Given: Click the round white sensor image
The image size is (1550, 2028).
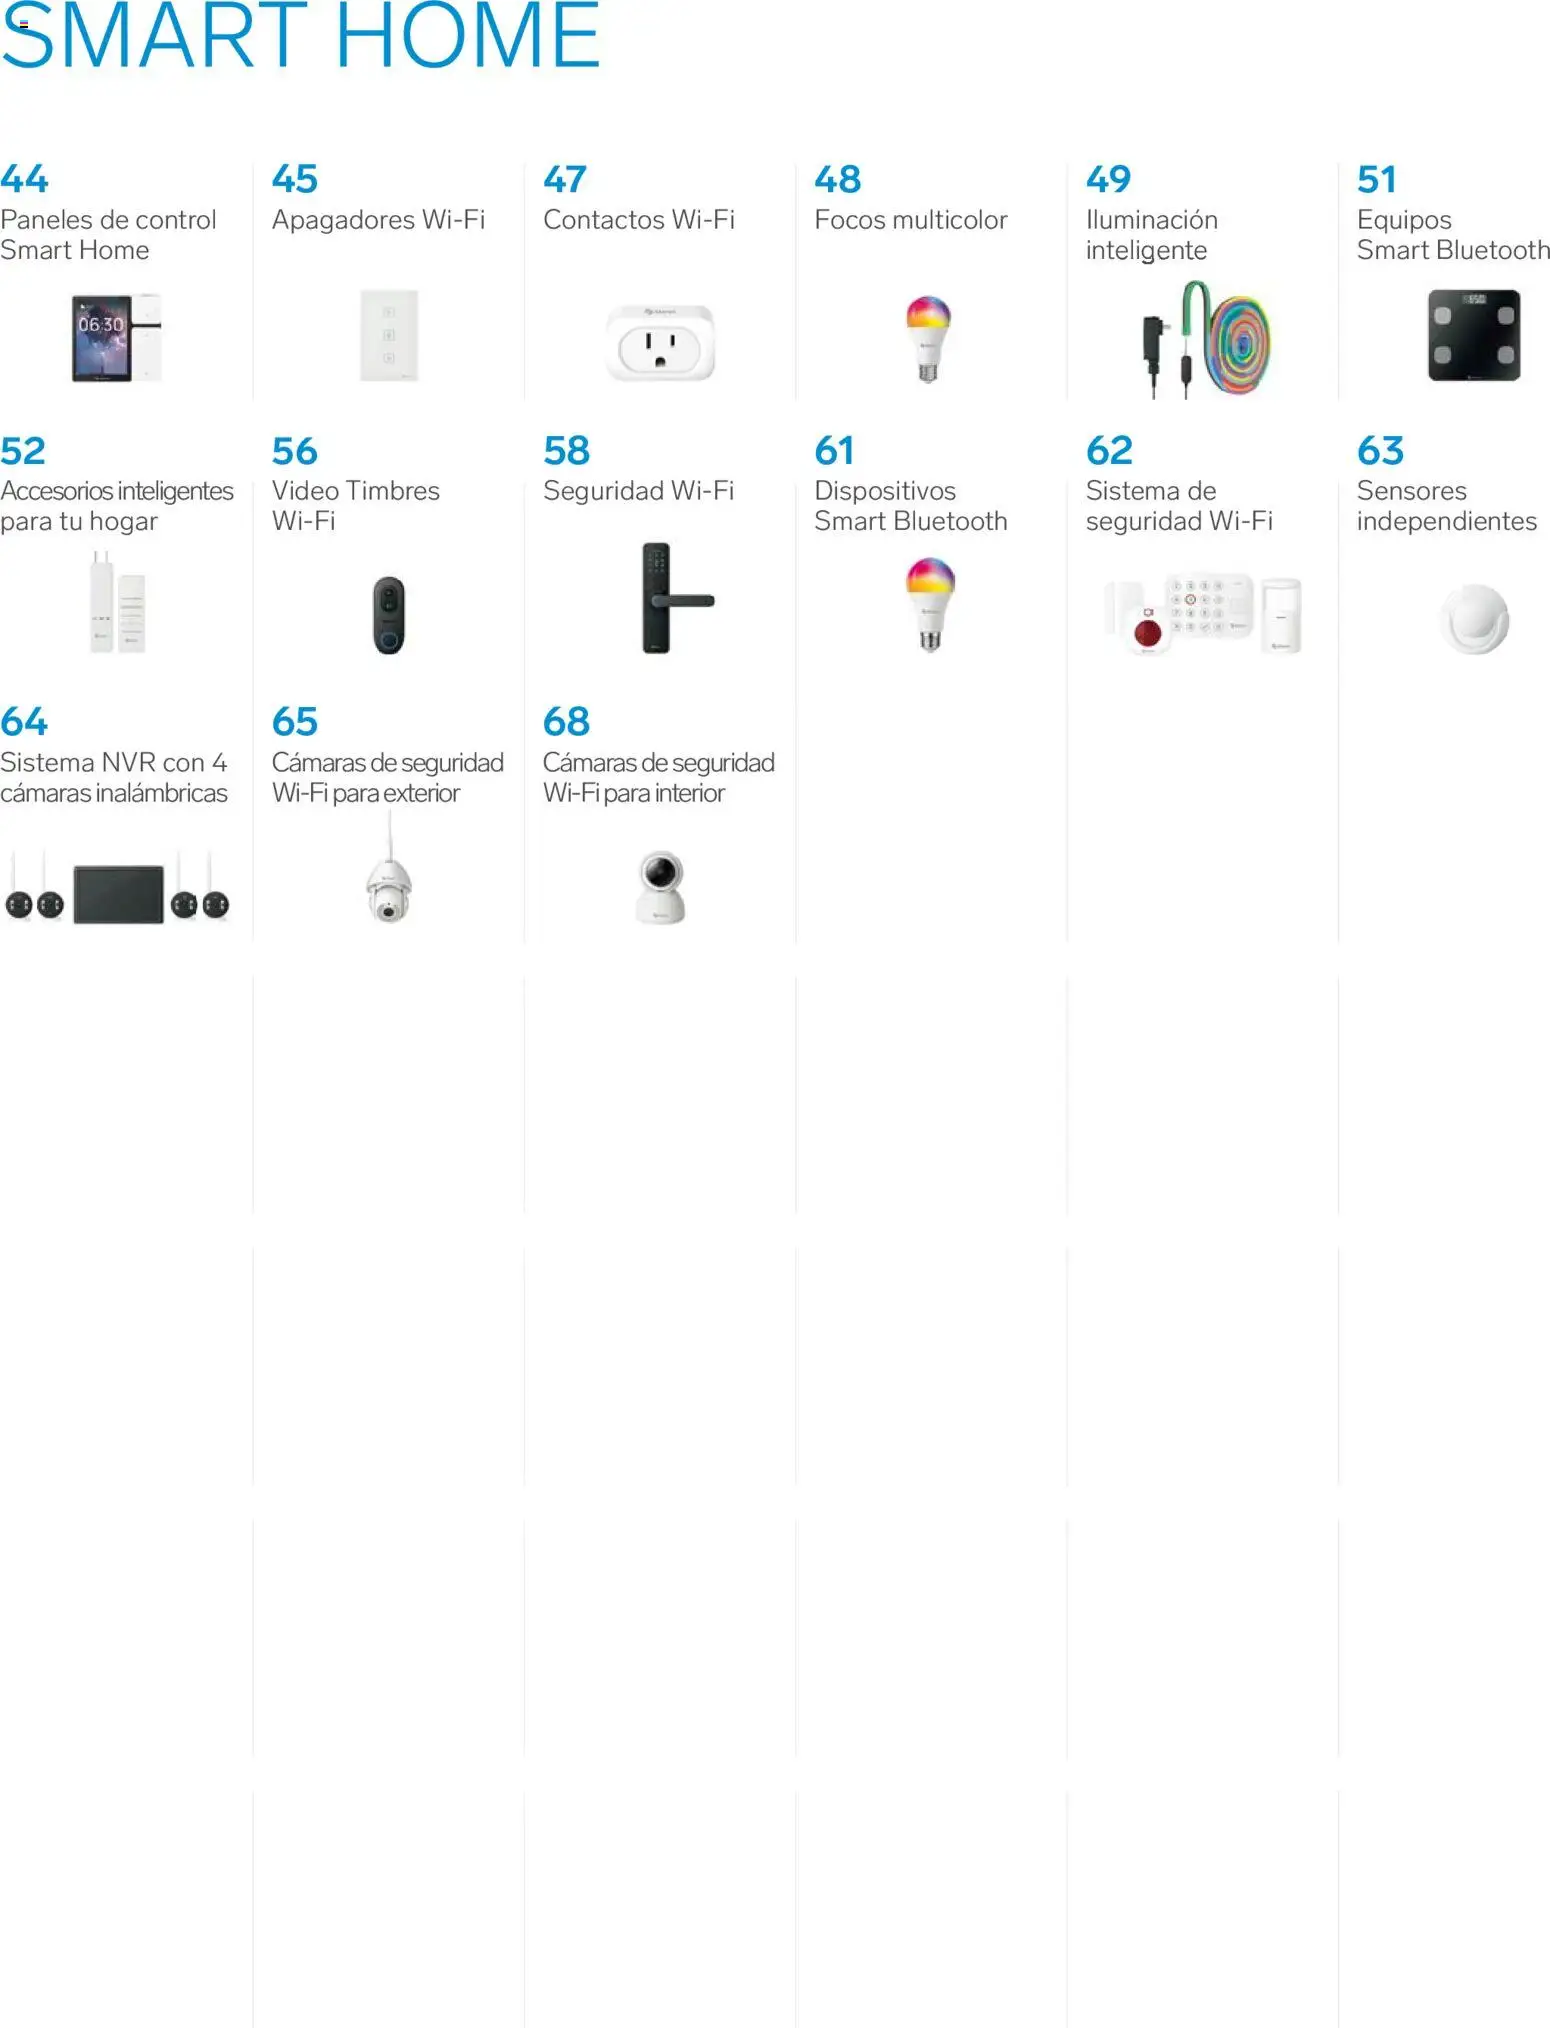Looking at the screenshot, I should [1474, 619].
